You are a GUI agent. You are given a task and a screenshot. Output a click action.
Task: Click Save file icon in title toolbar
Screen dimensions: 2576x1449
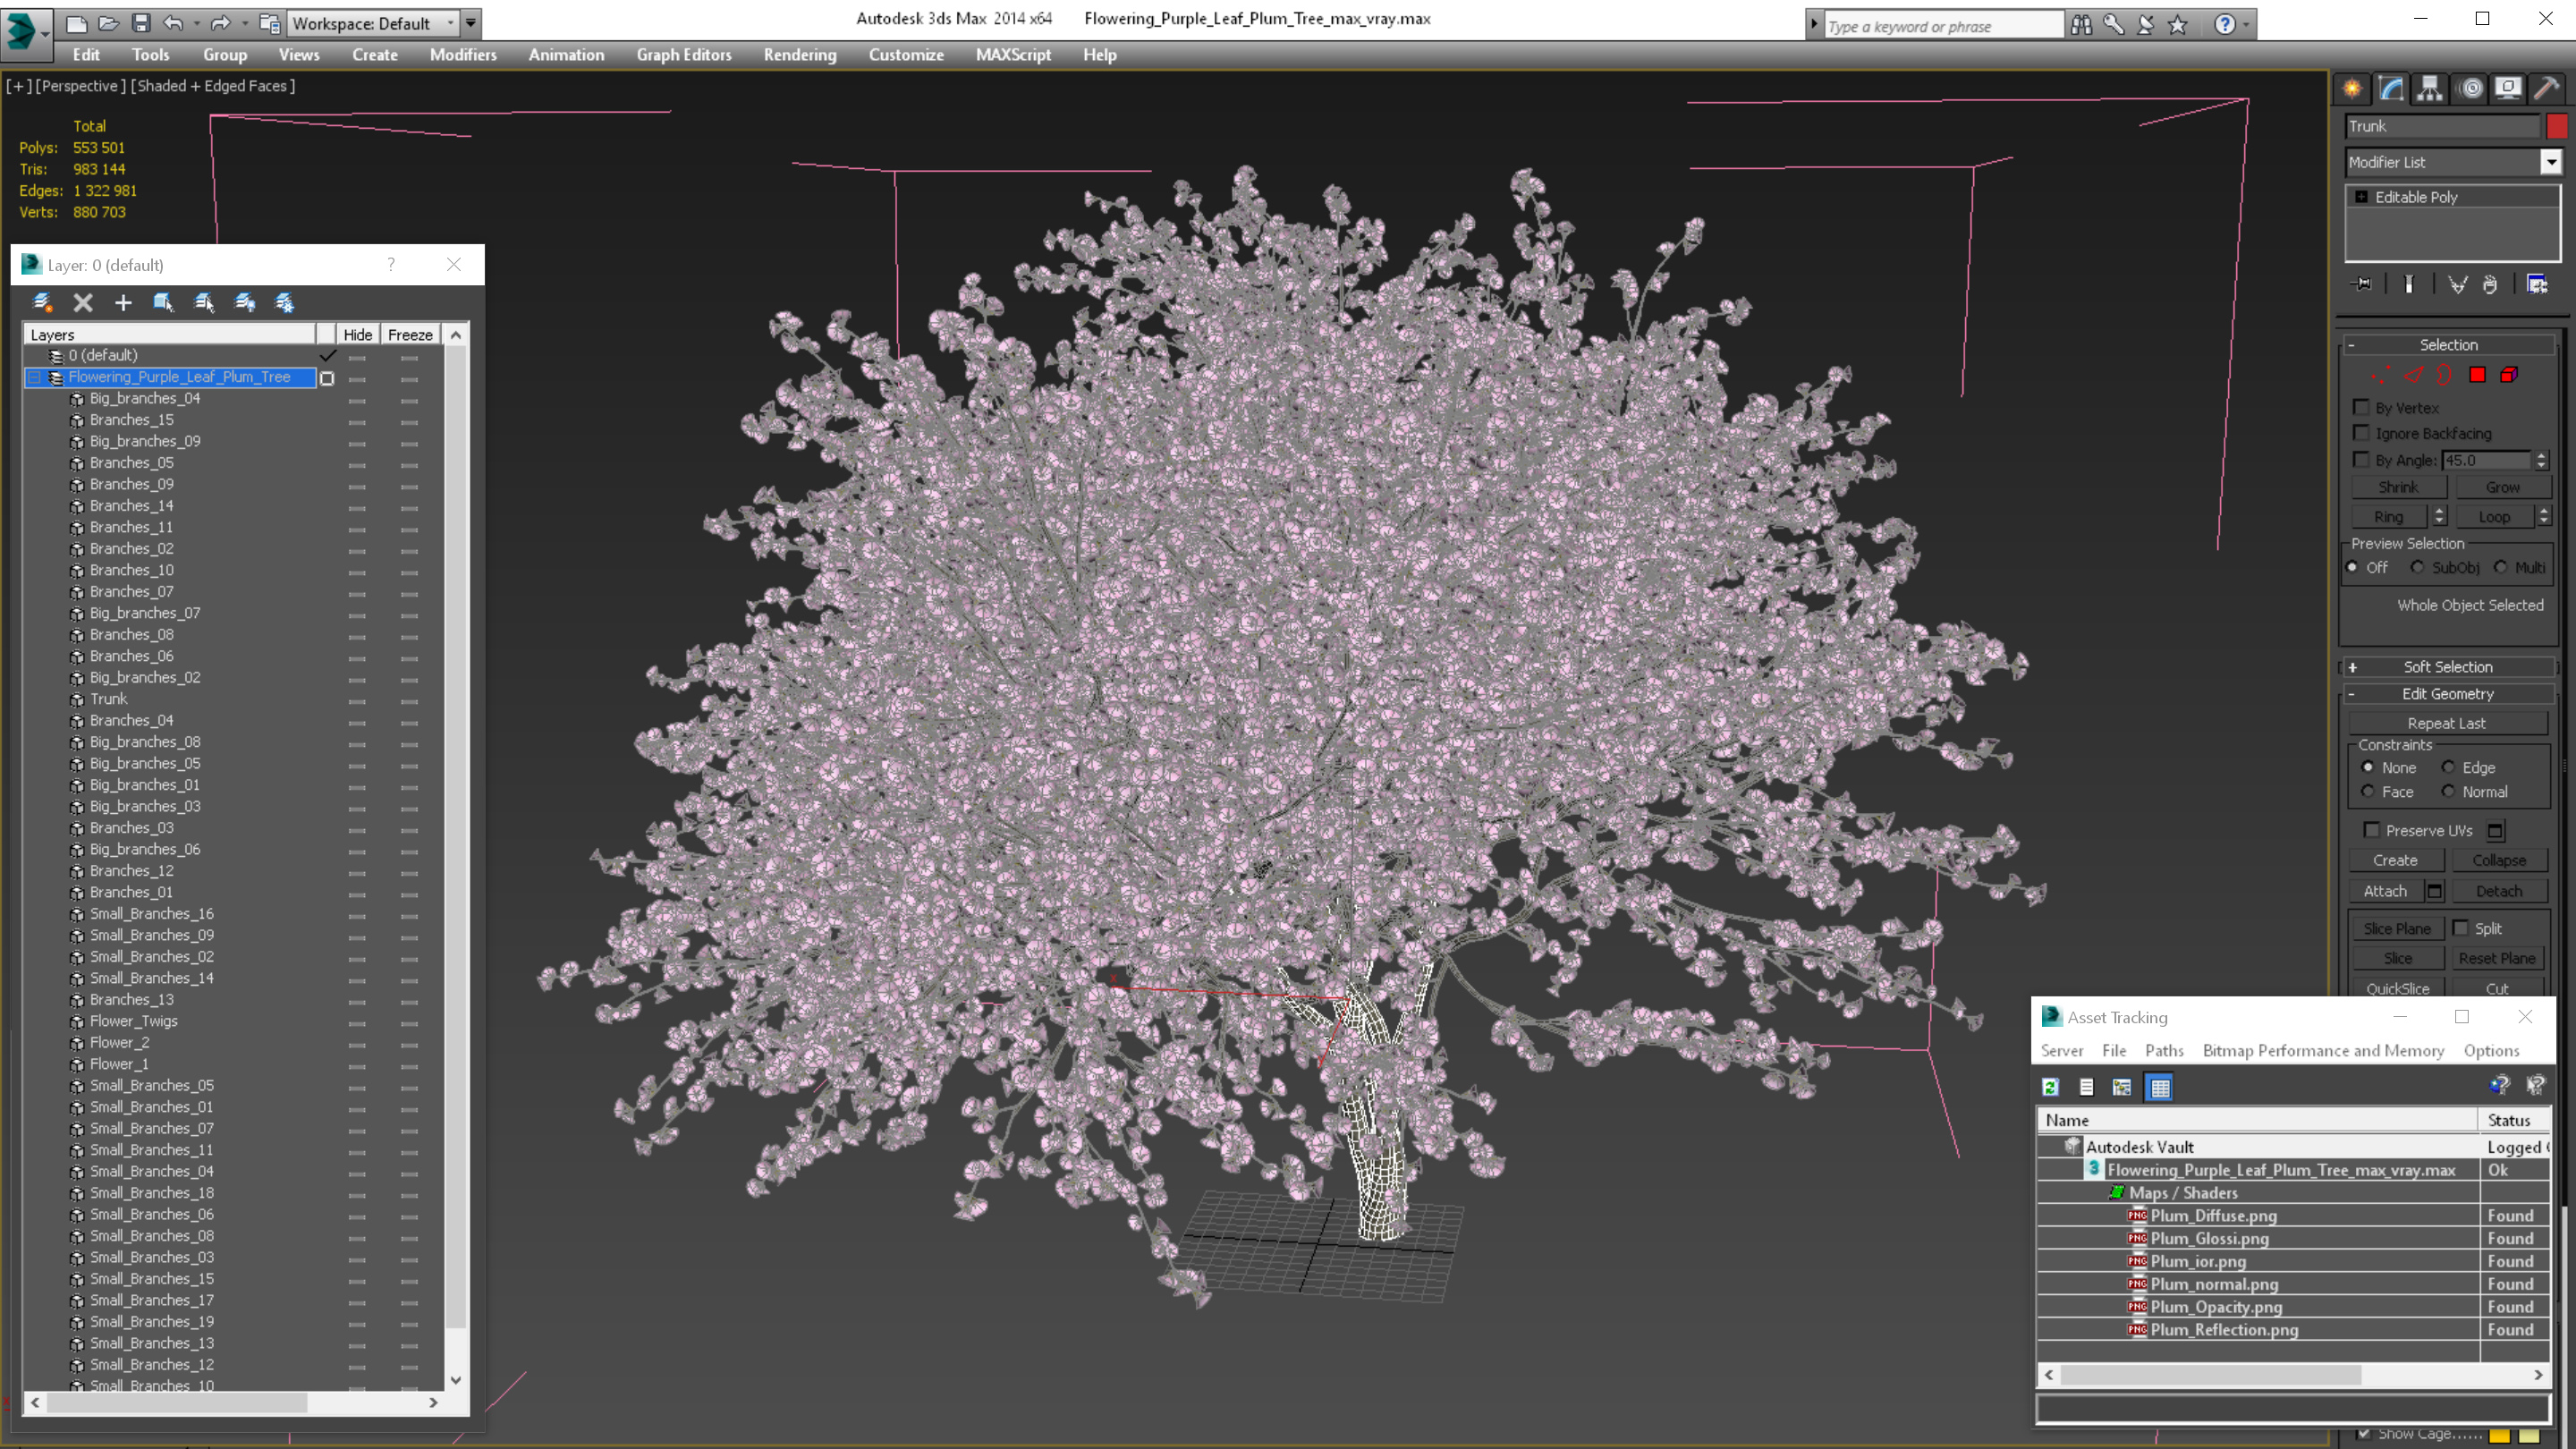[x=141, y=23]
